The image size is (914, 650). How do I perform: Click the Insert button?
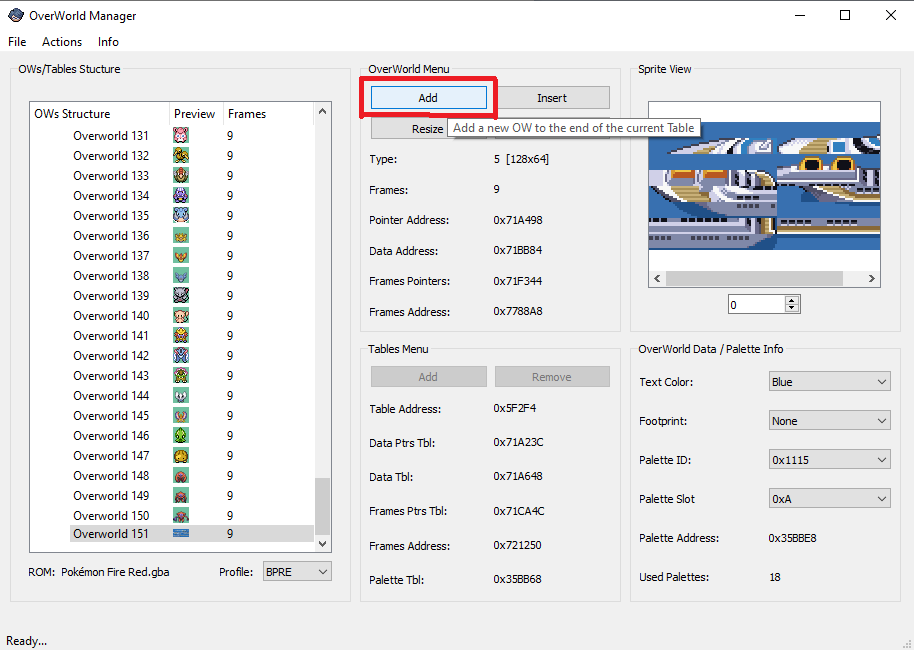[x=552, y=98]
